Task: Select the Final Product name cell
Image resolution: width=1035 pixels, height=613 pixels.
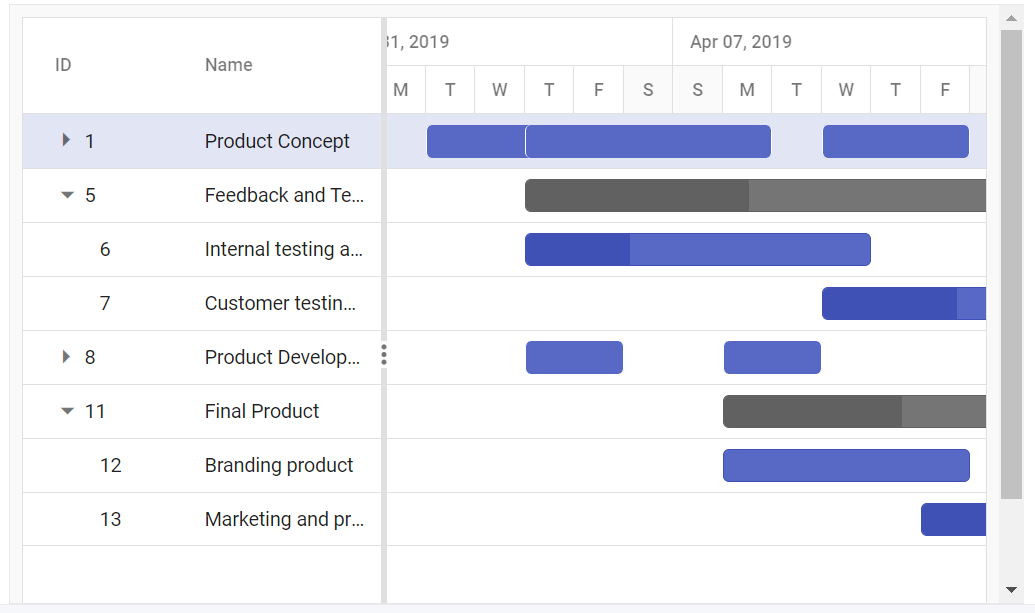Action: (x=262, y=411)
